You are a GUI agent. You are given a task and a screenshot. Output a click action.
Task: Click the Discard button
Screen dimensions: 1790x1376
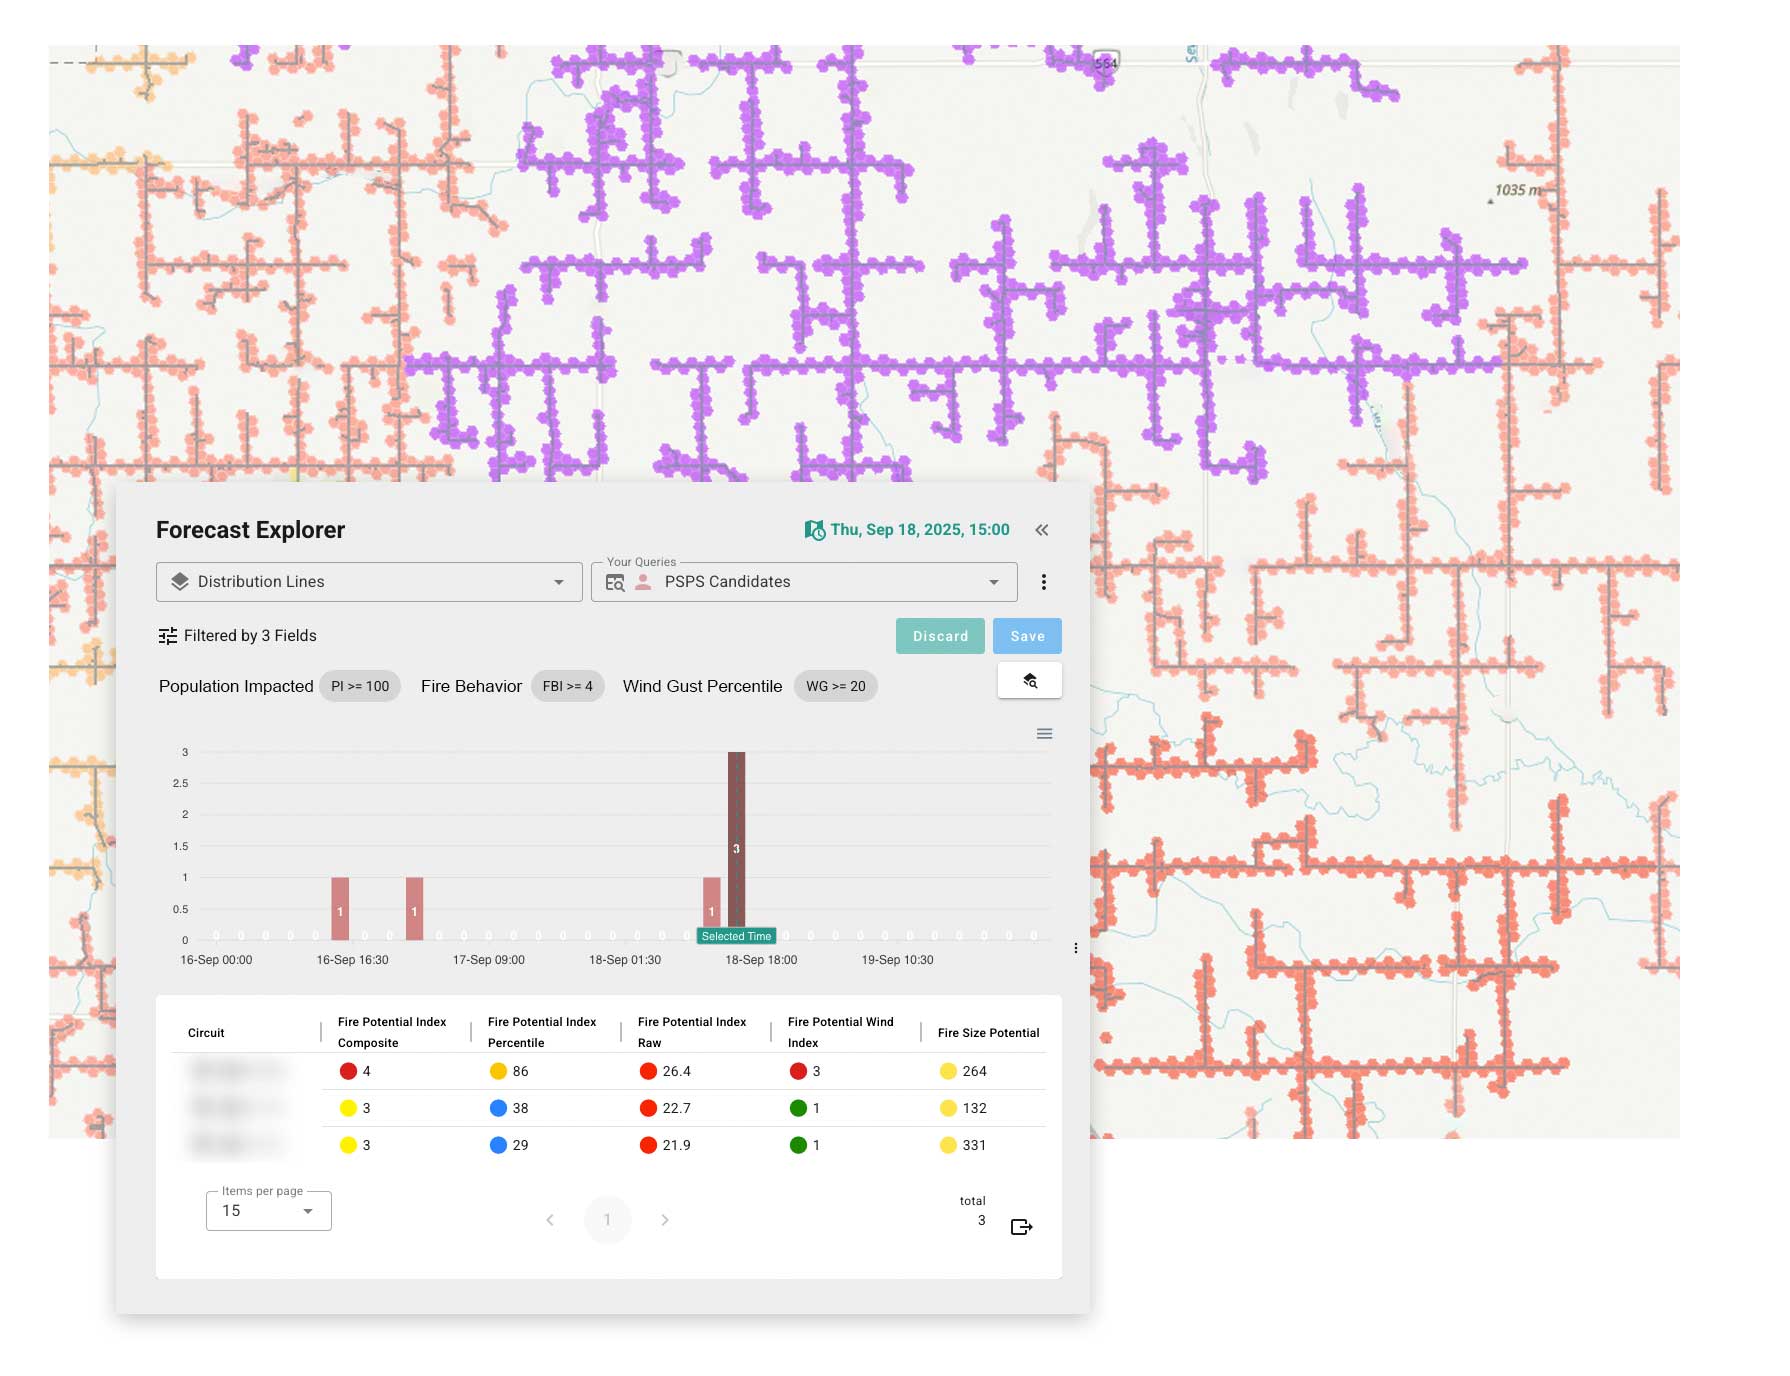point(939,635)
